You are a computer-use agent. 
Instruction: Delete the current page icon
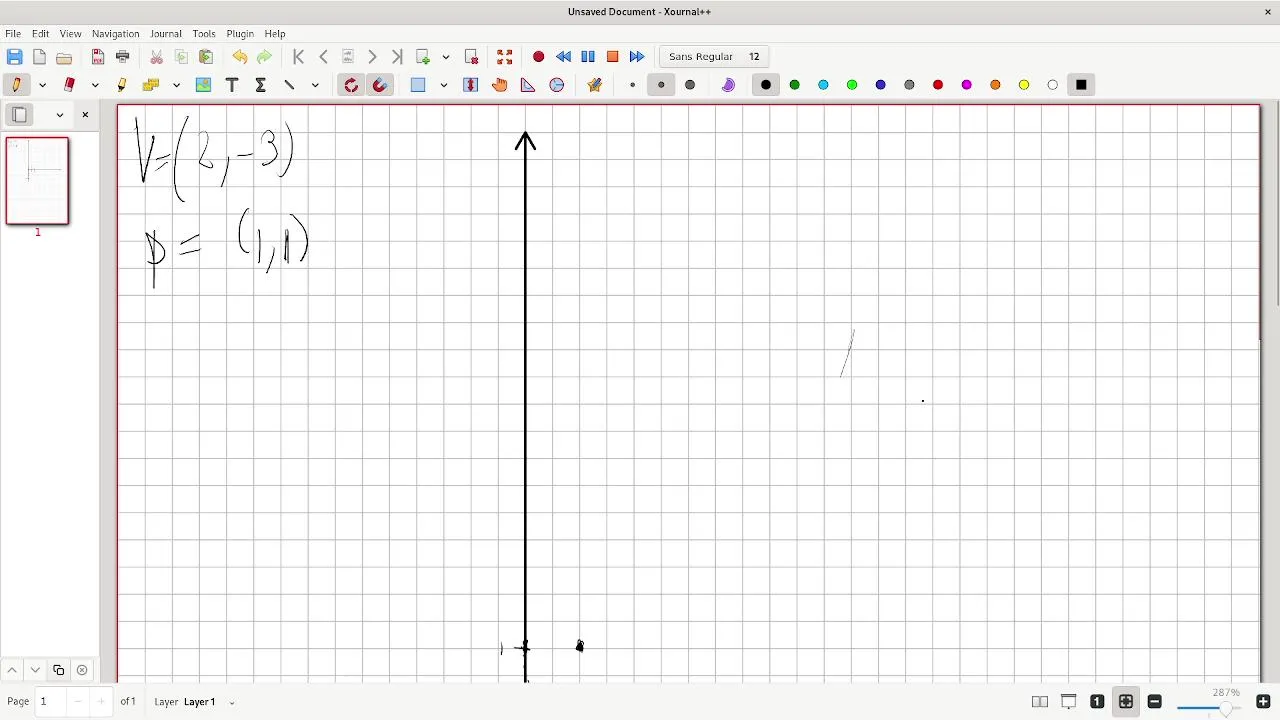tap(471, 57)
